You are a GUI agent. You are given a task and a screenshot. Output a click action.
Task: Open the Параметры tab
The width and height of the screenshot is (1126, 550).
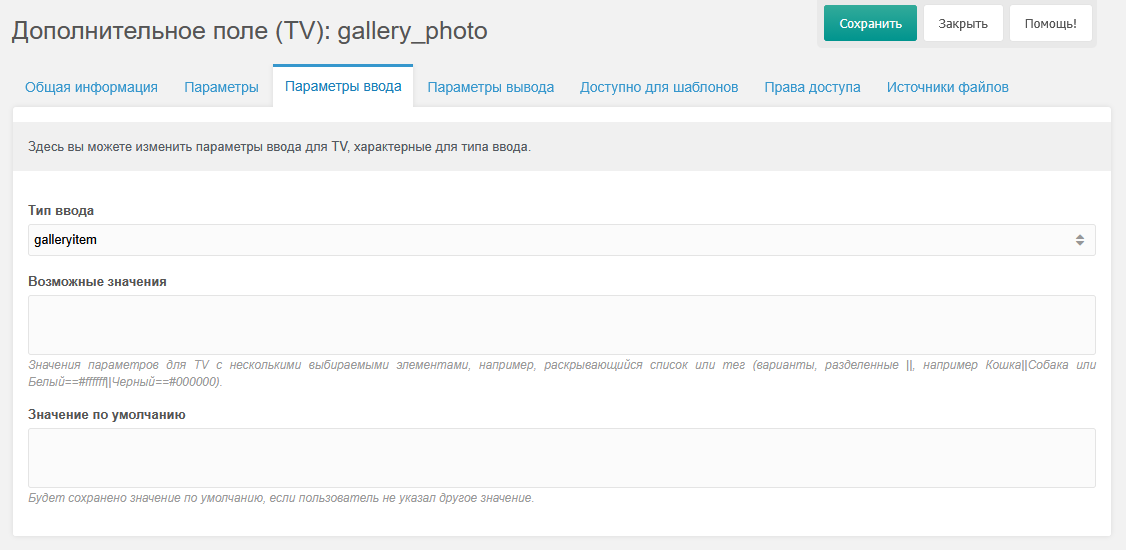[221, 88]
